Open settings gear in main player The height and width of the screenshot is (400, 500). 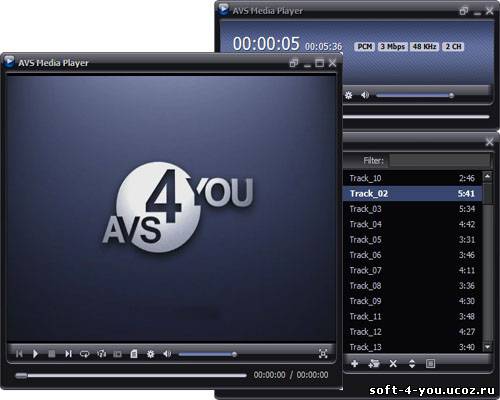(x=151, y=354)
